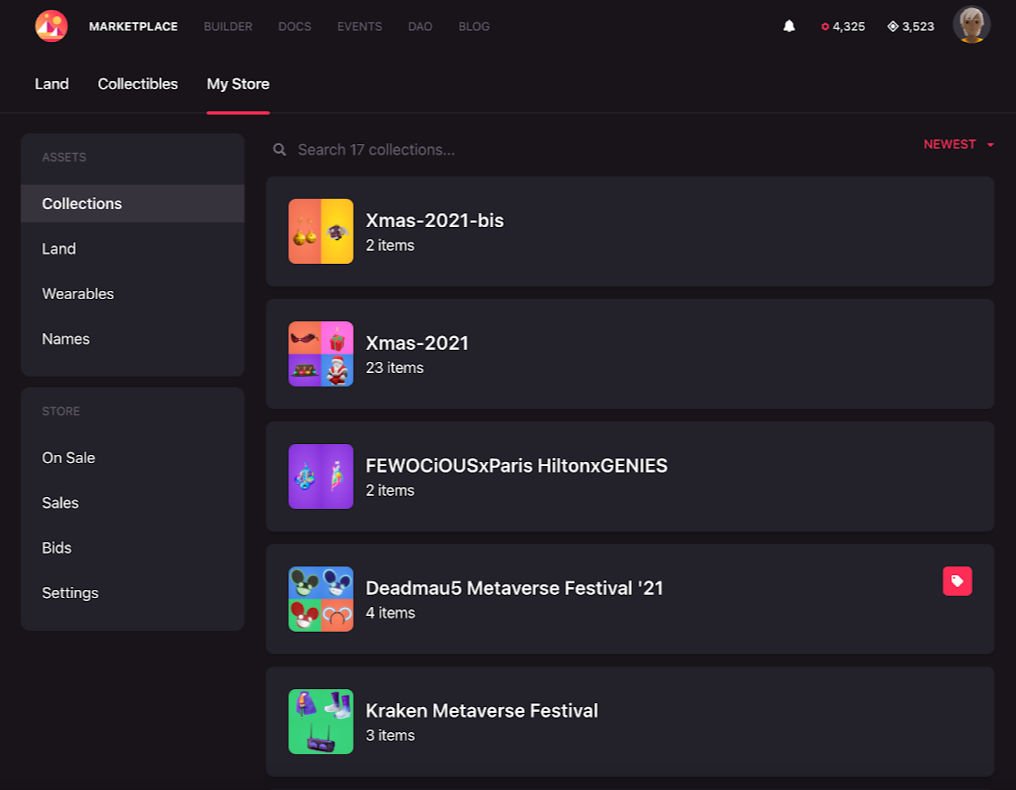Switch to the Land tab

point(52,84)
